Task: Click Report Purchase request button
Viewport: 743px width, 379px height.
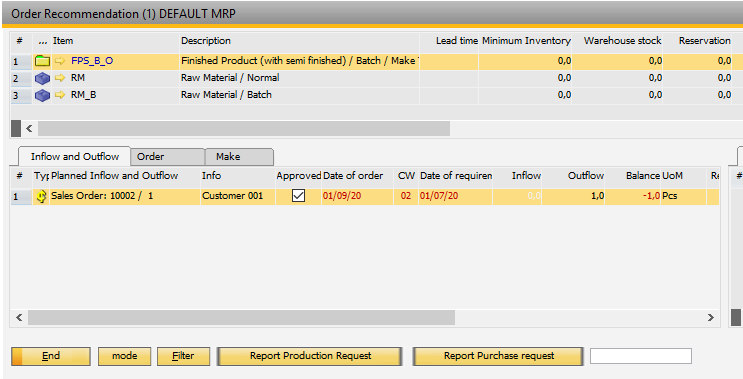Action: (x=498, y=356)
